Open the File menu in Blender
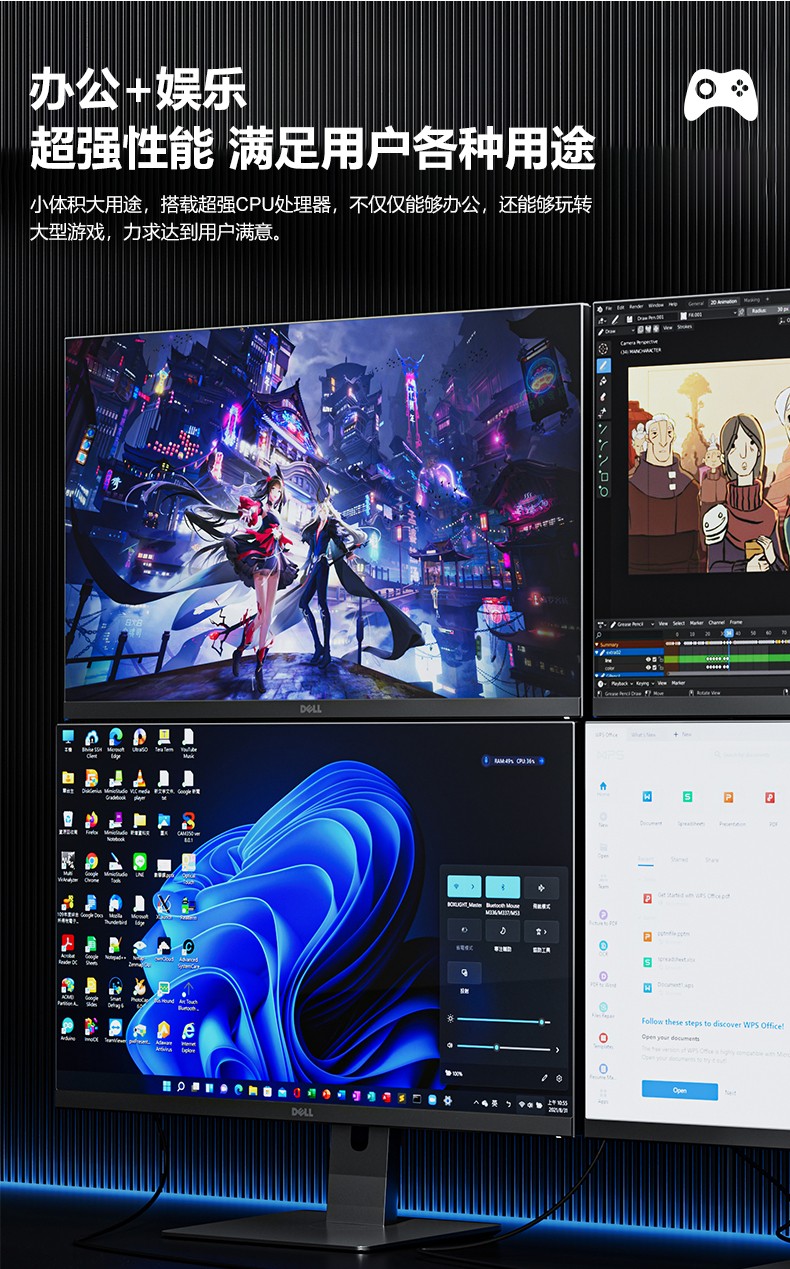Image resolution: width=790 pixels, height=1269 pixels. [607, 307]
